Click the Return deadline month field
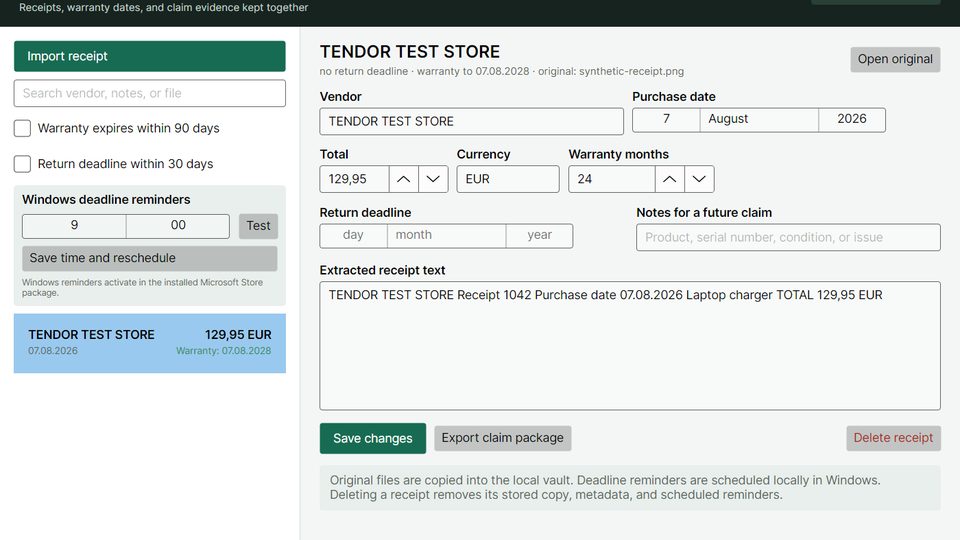The width and height of the screenshot is (960, 540). [446, 236]
